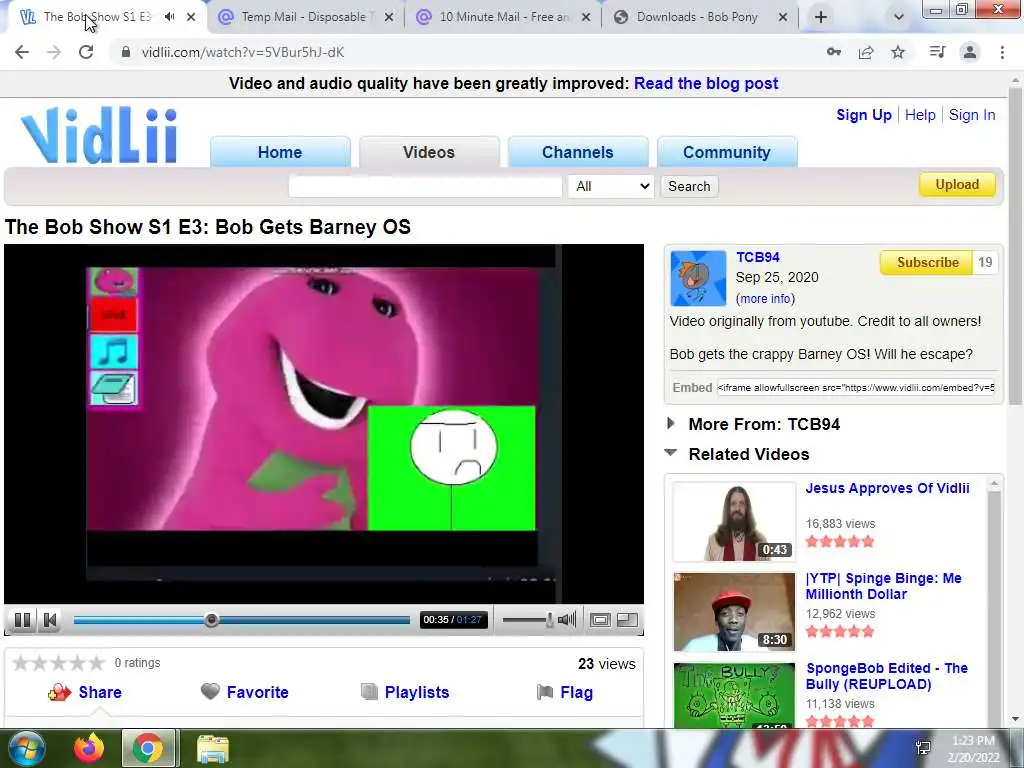Click the browser back arrow
The width and height of the screenshot is (1024, 768).
pyautogui.click(x=22, y=52)
